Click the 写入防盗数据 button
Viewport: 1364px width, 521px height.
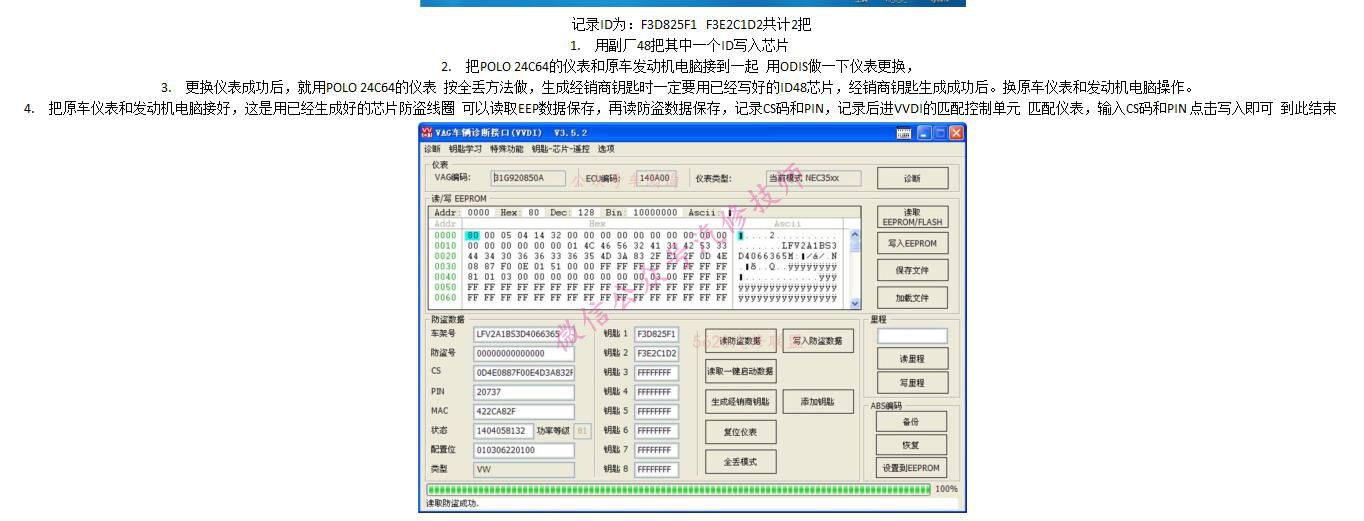pos(818,341)
